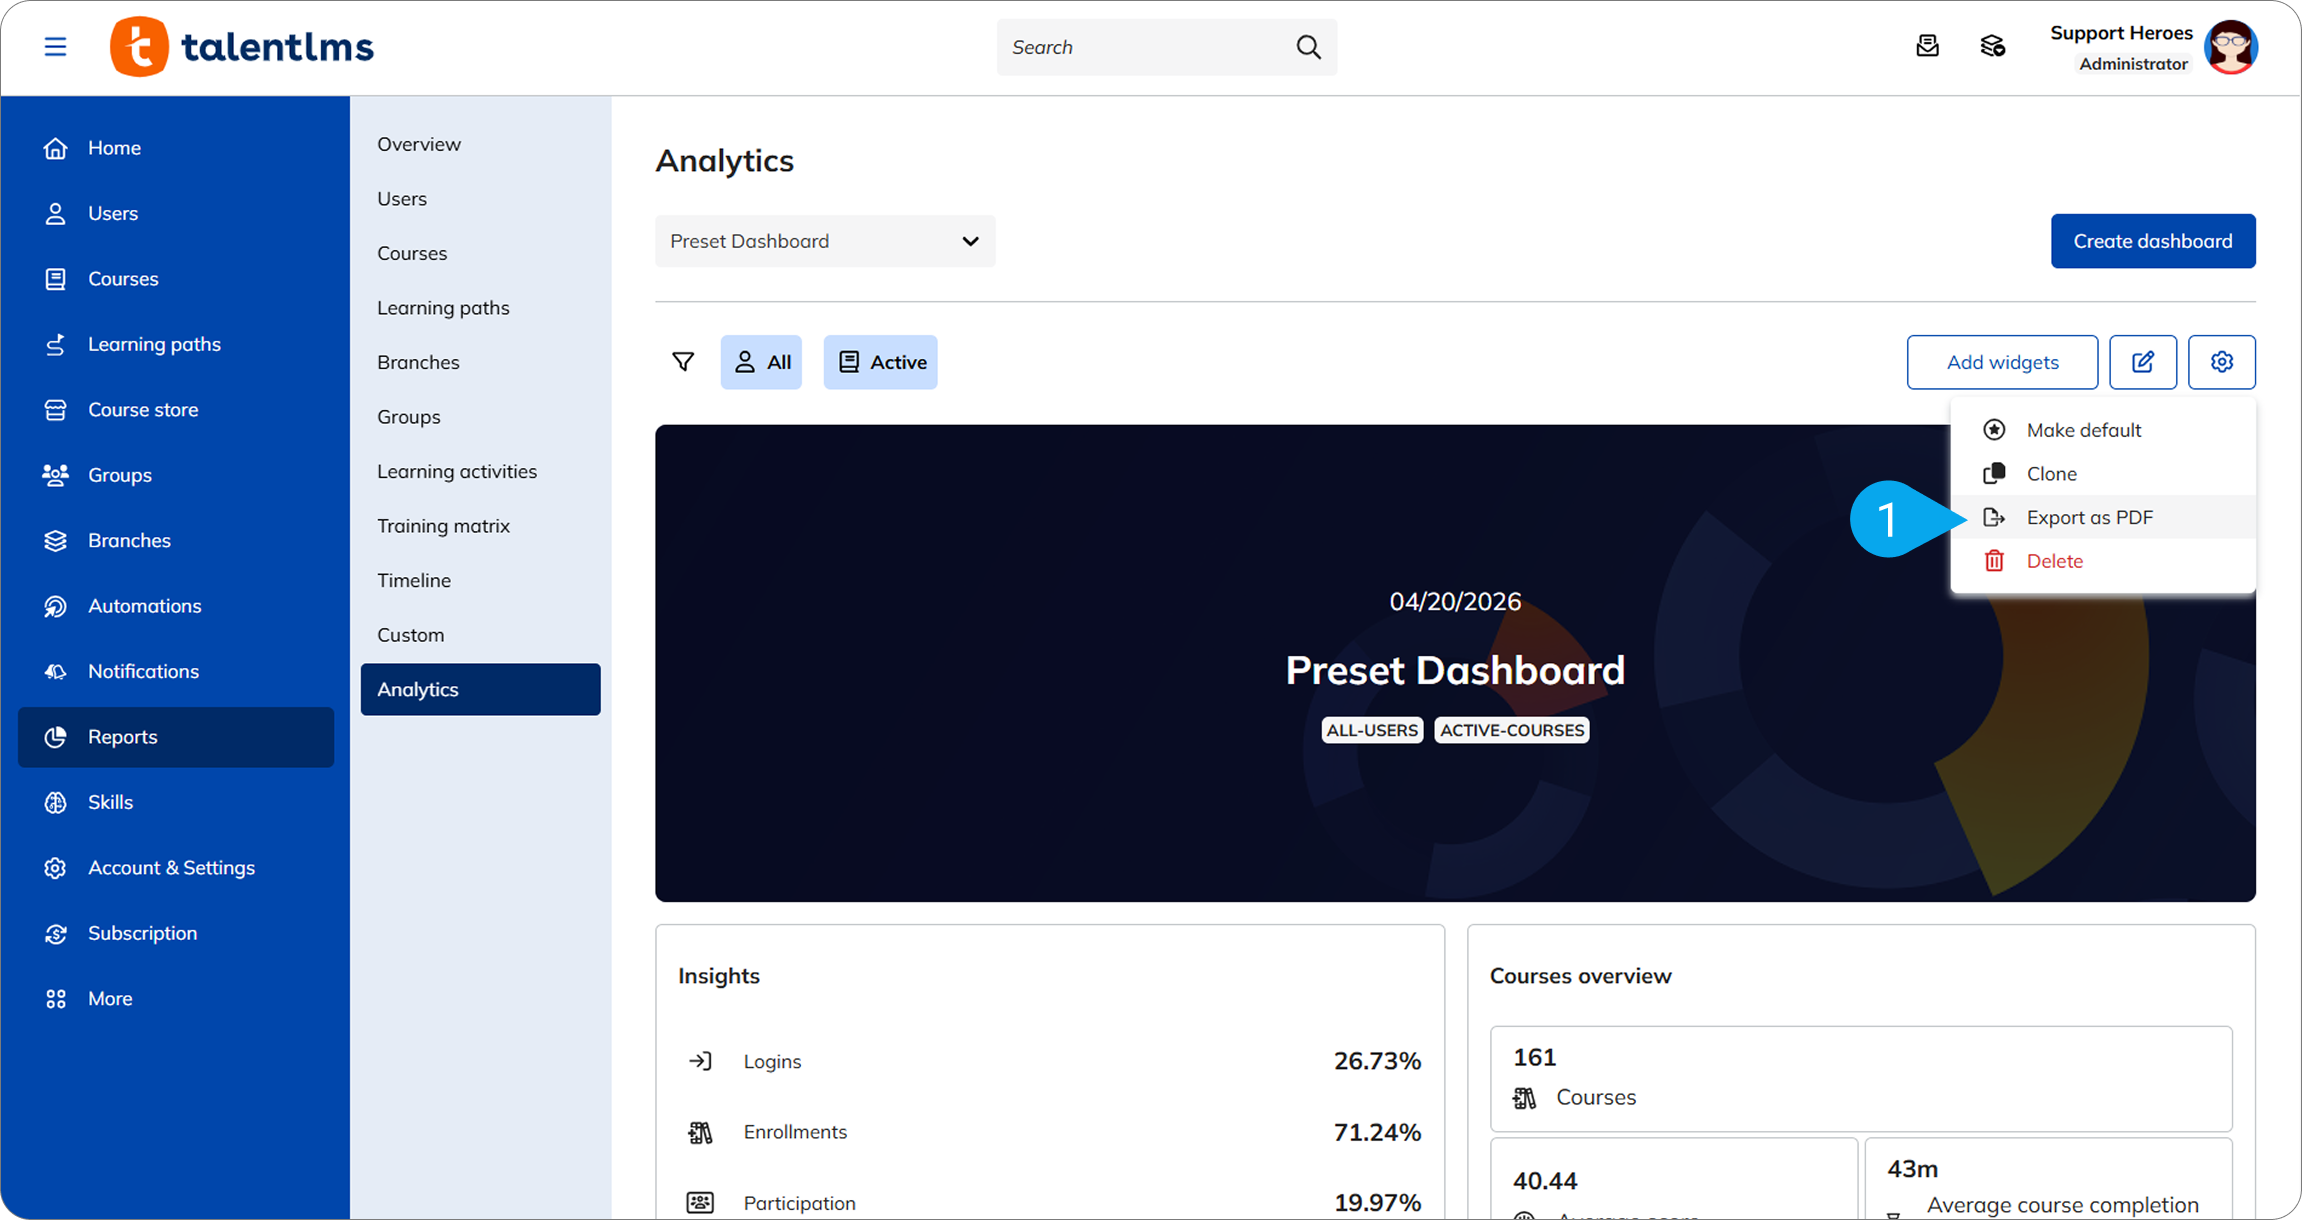Click the 40.44 average score value

[x=1545, y=1181]
